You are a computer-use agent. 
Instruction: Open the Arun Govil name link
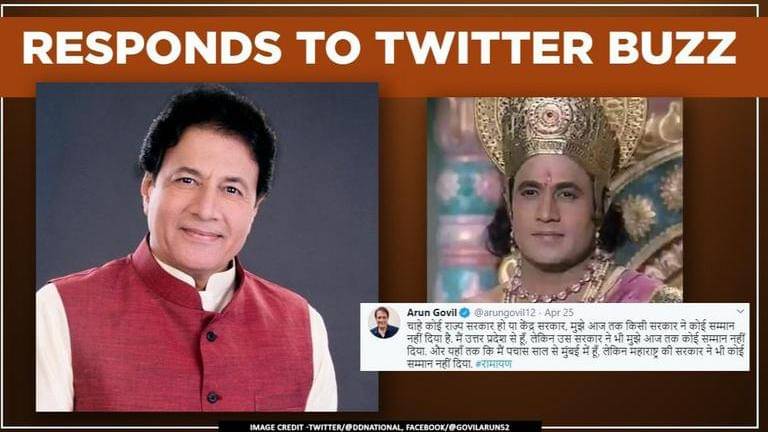pyautogui.click(x=431, y=312)
